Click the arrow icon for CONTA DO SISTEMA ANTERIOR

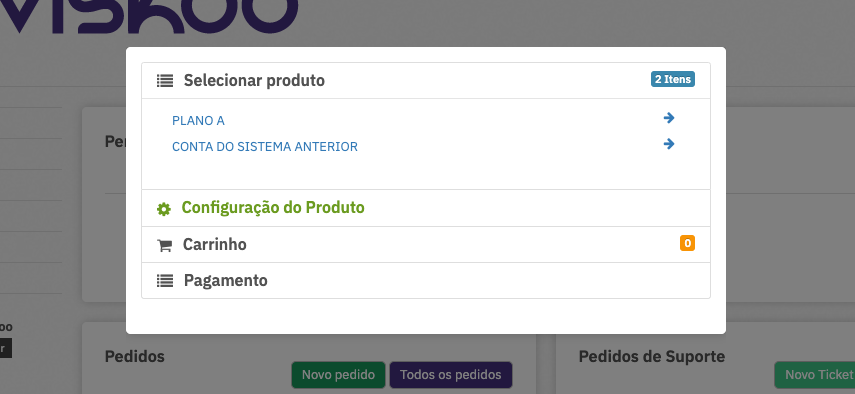coord(669,144)
